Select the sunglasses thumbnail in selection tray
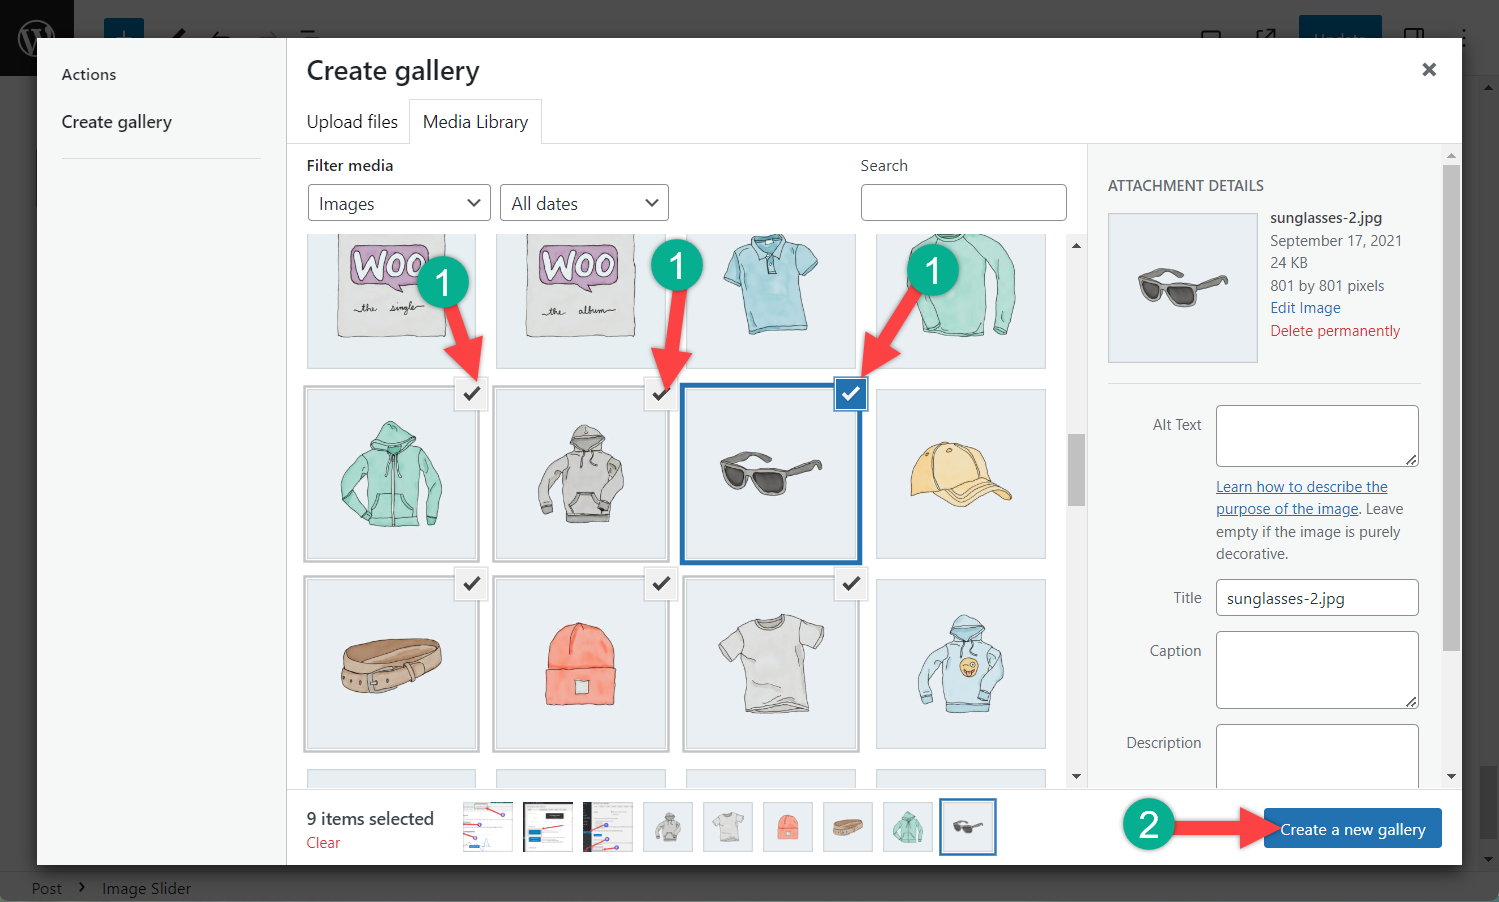This screenshot has height=902, width=1499. (x=967, y=826)
